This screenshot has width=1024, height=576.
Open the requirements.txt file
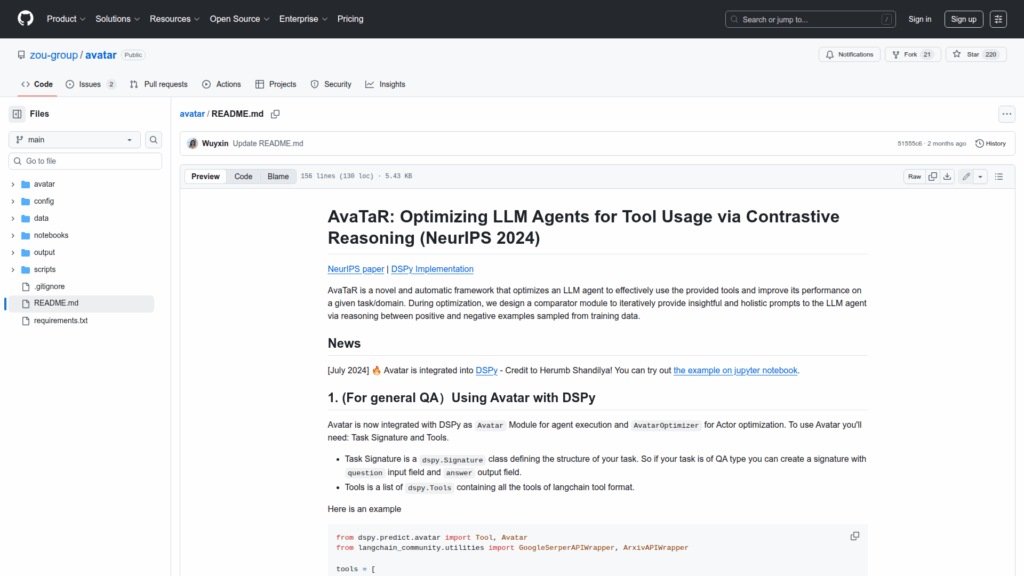[x=61, y=321]
